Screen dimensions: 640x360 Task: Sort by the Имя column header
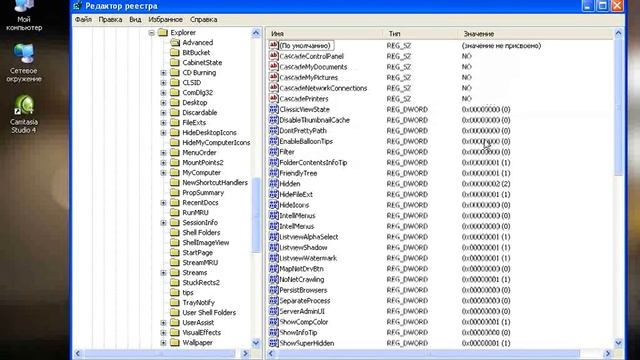[325, 34]
